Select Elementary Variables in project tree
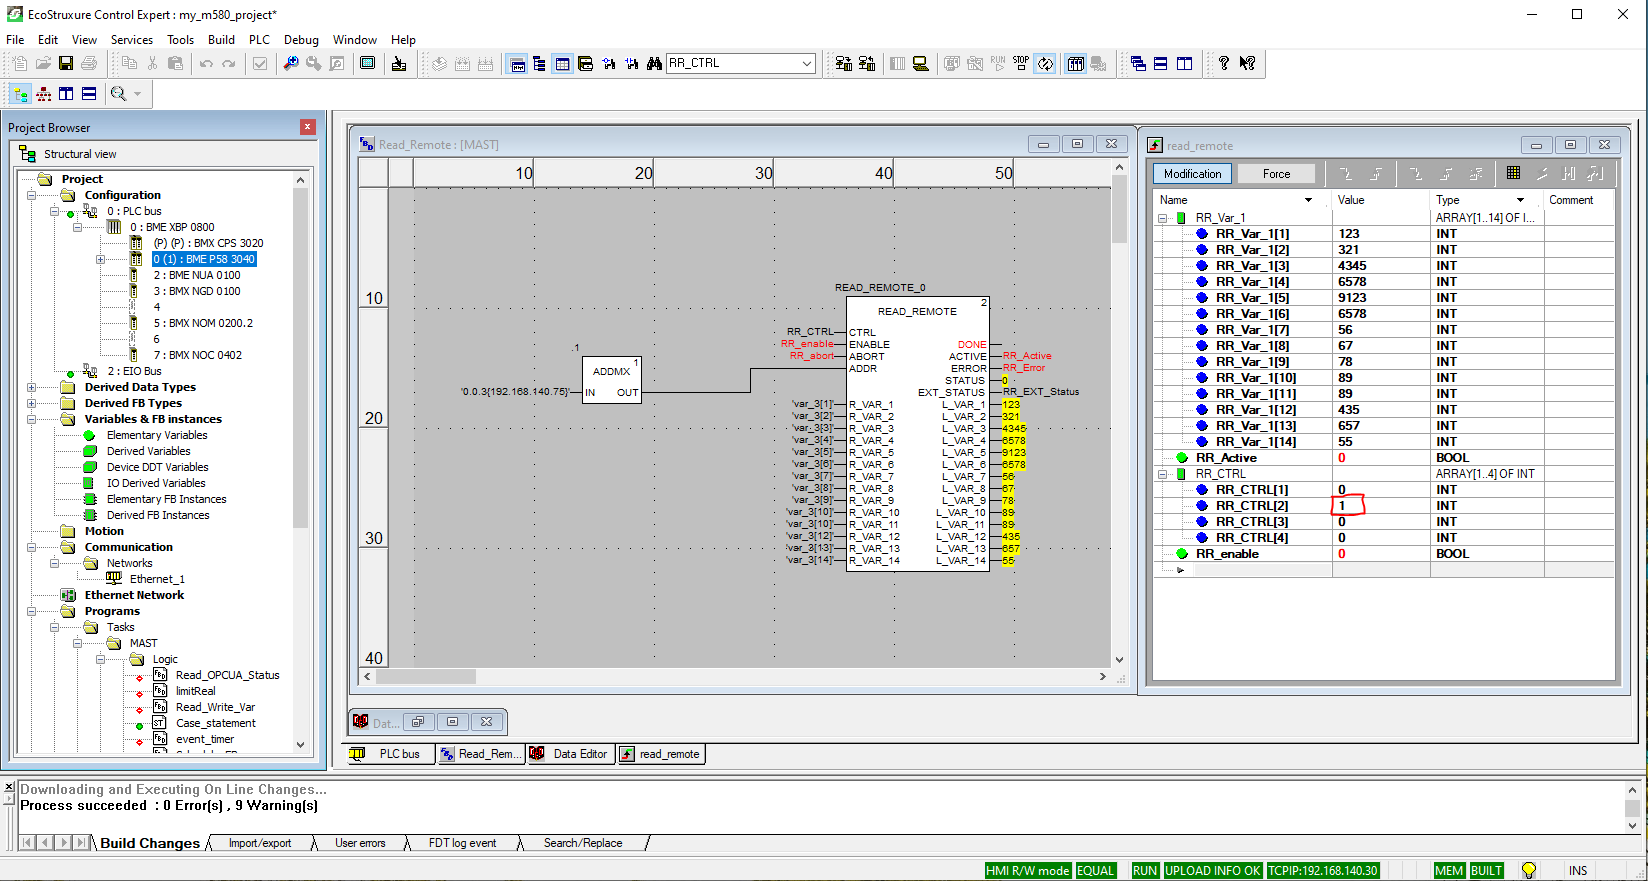The width and height of the screenshot is (1648, 881). coord(157,435)
